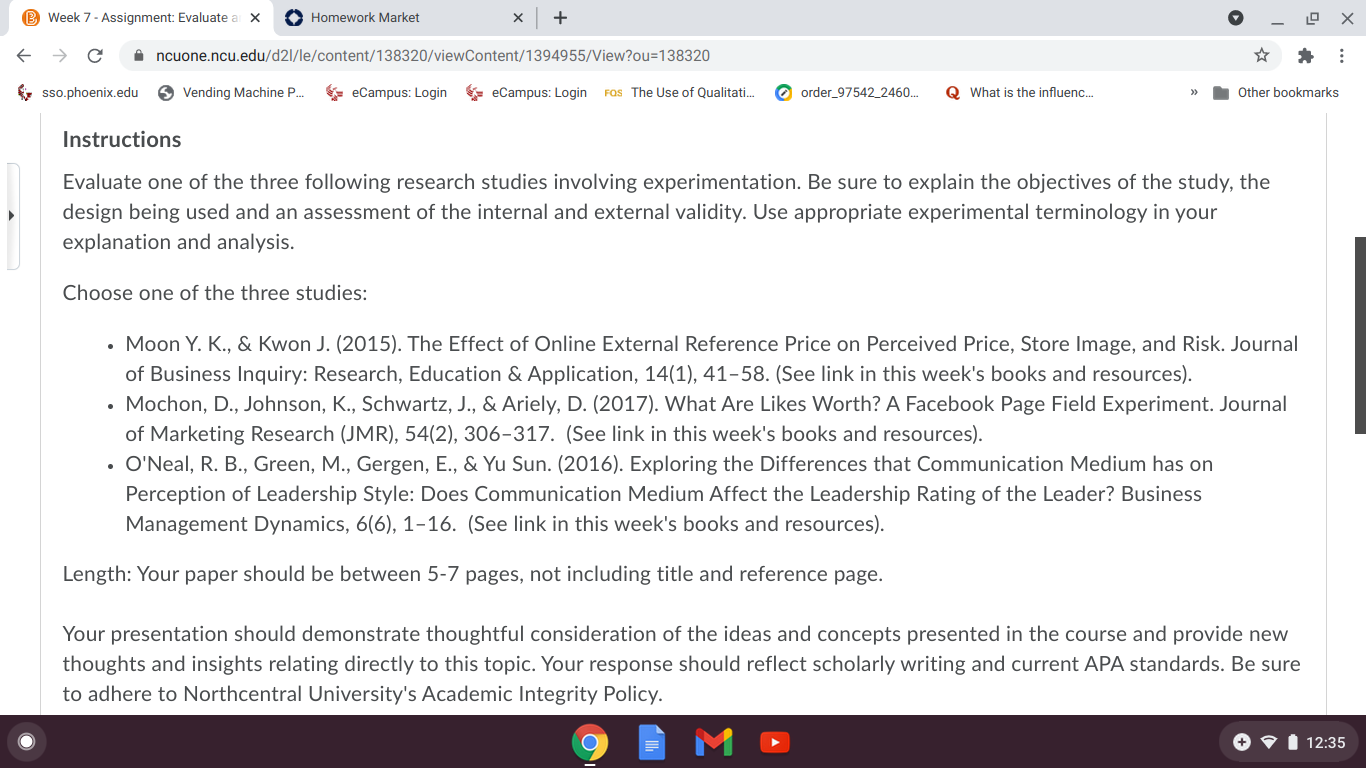Click the page vertical scrollbar thumb
Viewport: 1366px width, 768px height.
click(1359, 335)
